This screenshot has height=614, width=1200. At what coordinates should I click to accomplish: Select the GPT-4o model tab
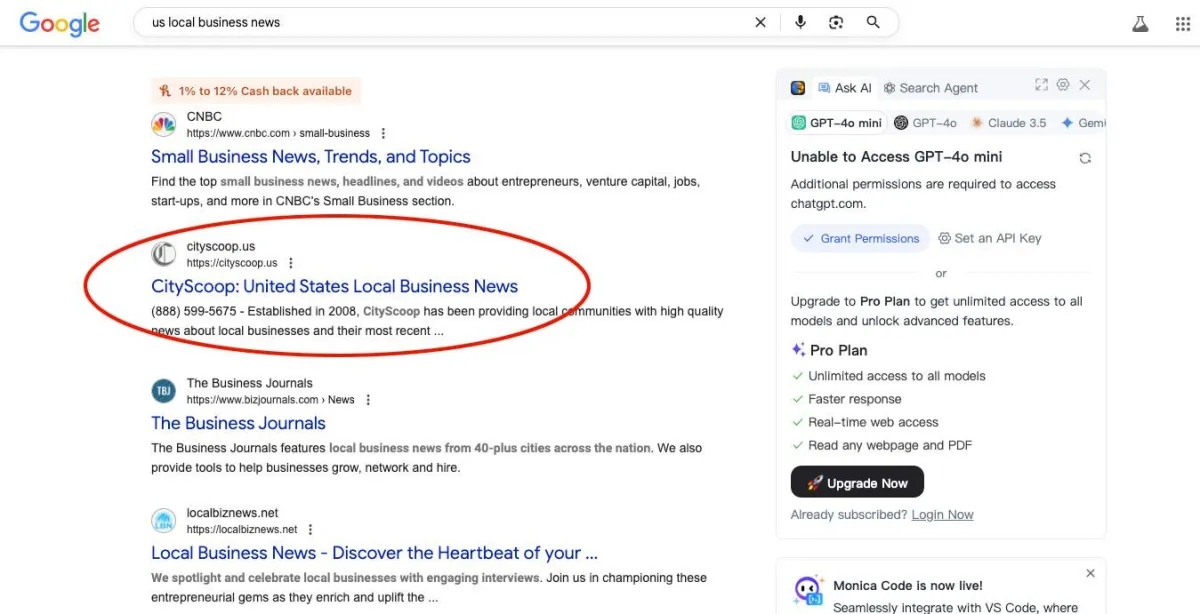point(925,123)
